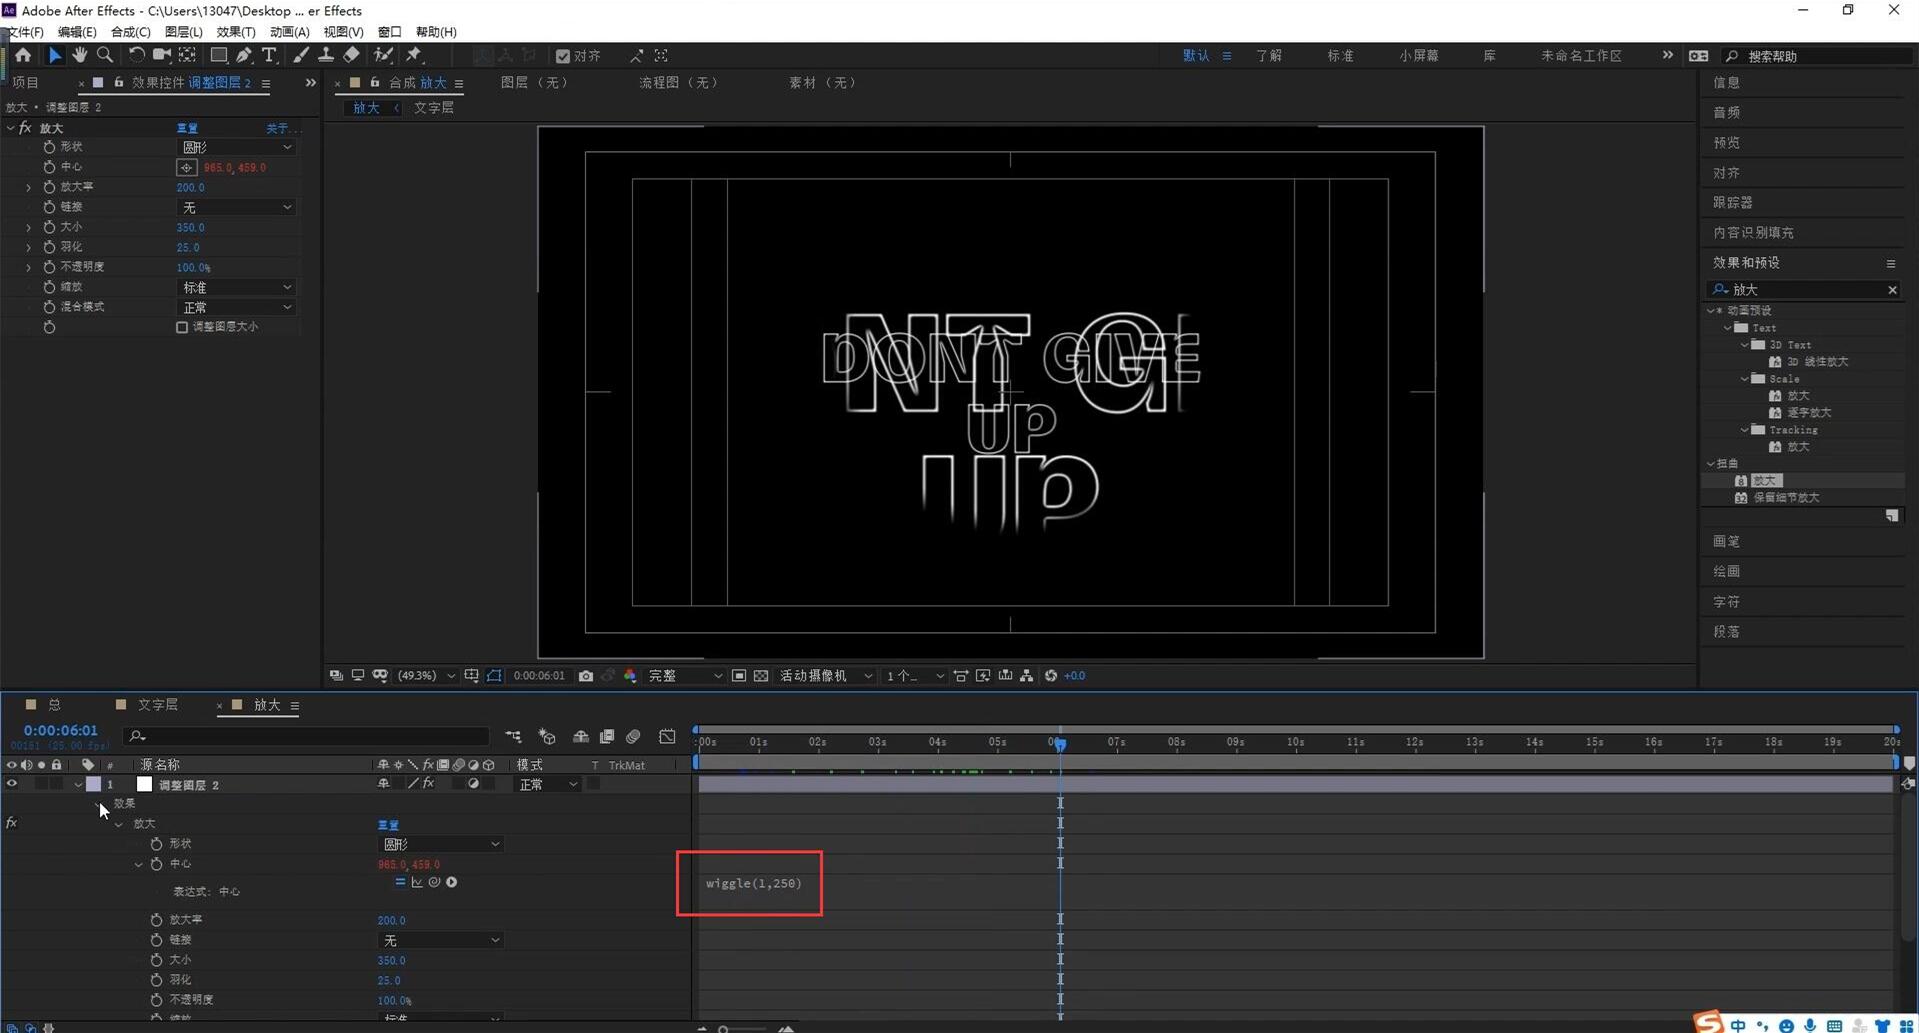Open the 形状 圆形 dropdown in effect controls
The height and width of the screenshot is (1033, 1919).
click(236, 147)
